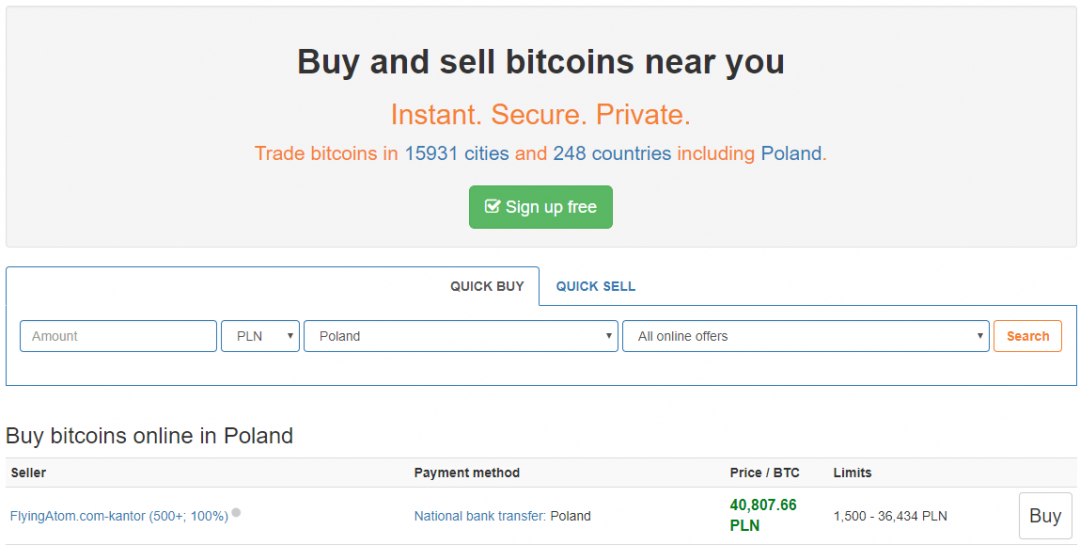This screenshot has width=1080, height=545.
Task: Click the 40,807.66 PLN price
Action: [763, 515]
